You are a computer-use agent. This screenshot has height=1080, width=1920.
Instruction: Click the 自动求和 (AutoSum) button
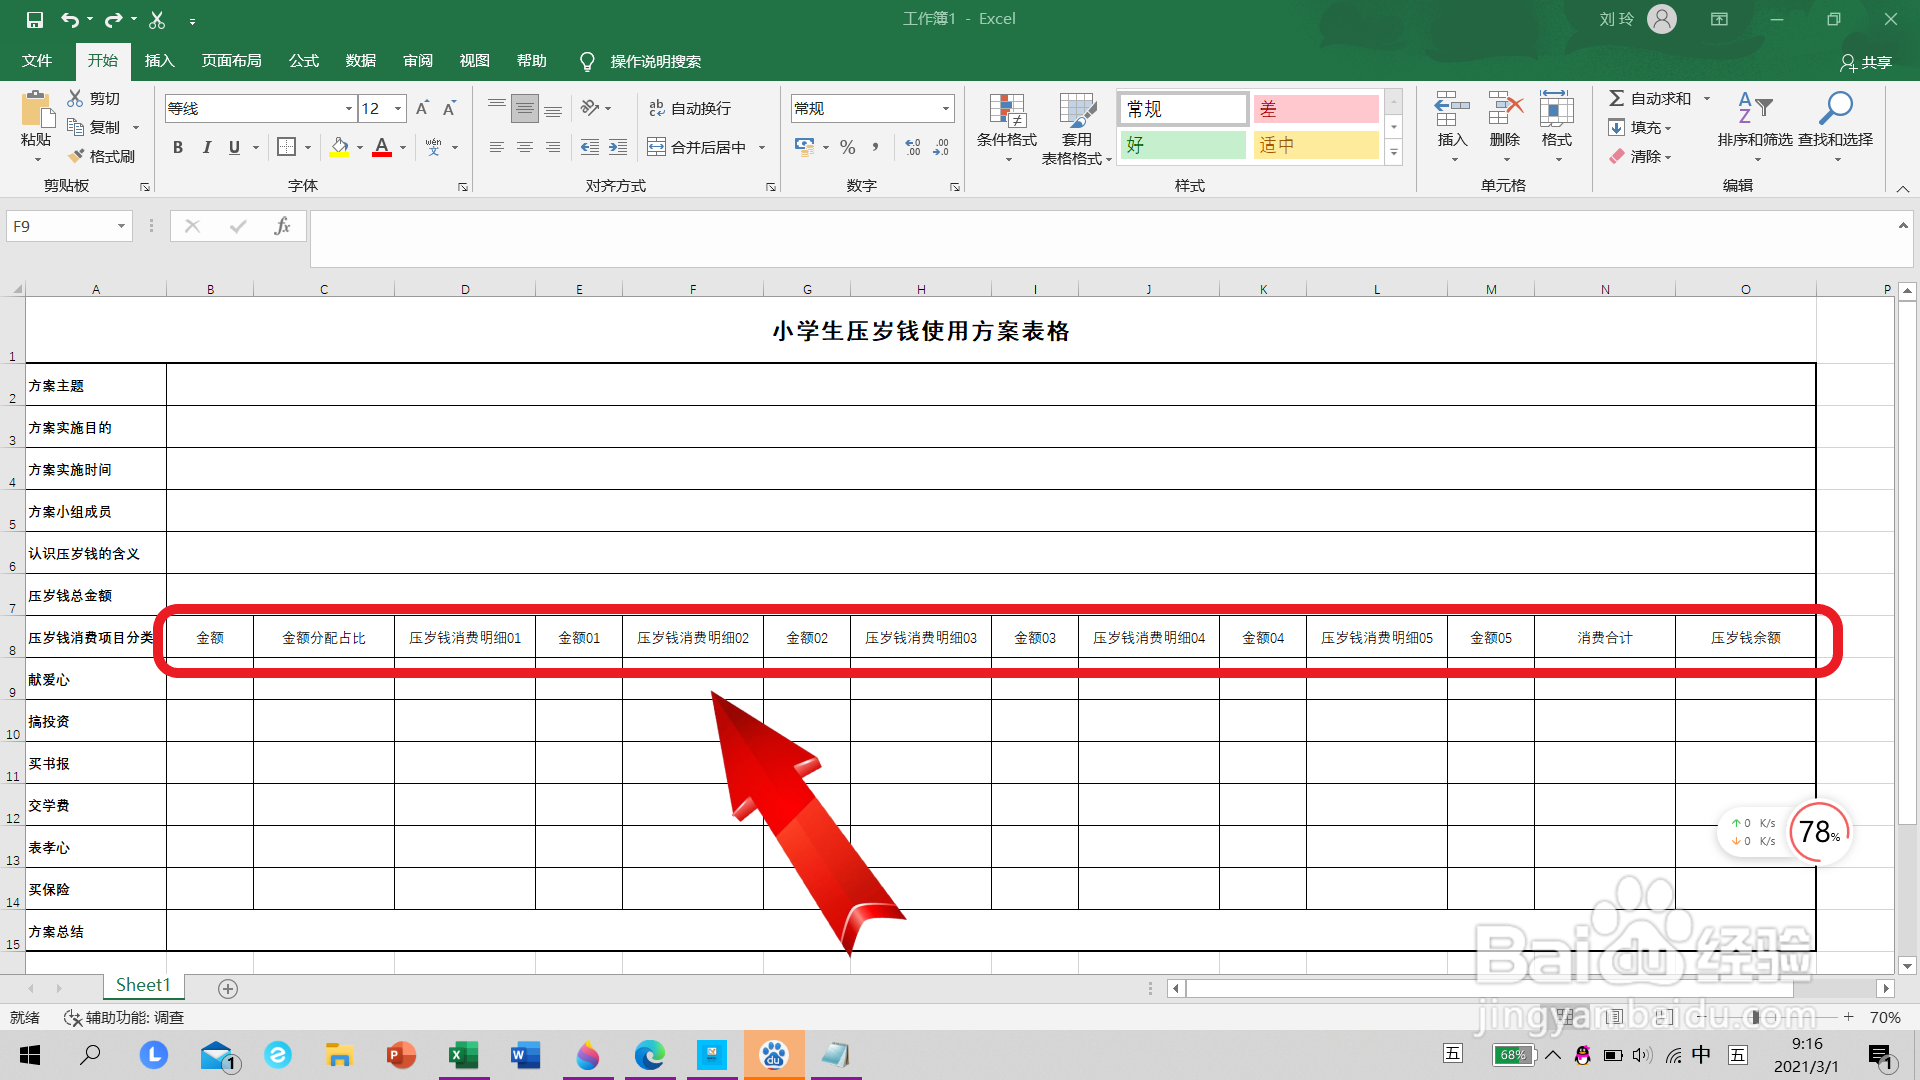pyautogui.click(x=1650, y=98)
